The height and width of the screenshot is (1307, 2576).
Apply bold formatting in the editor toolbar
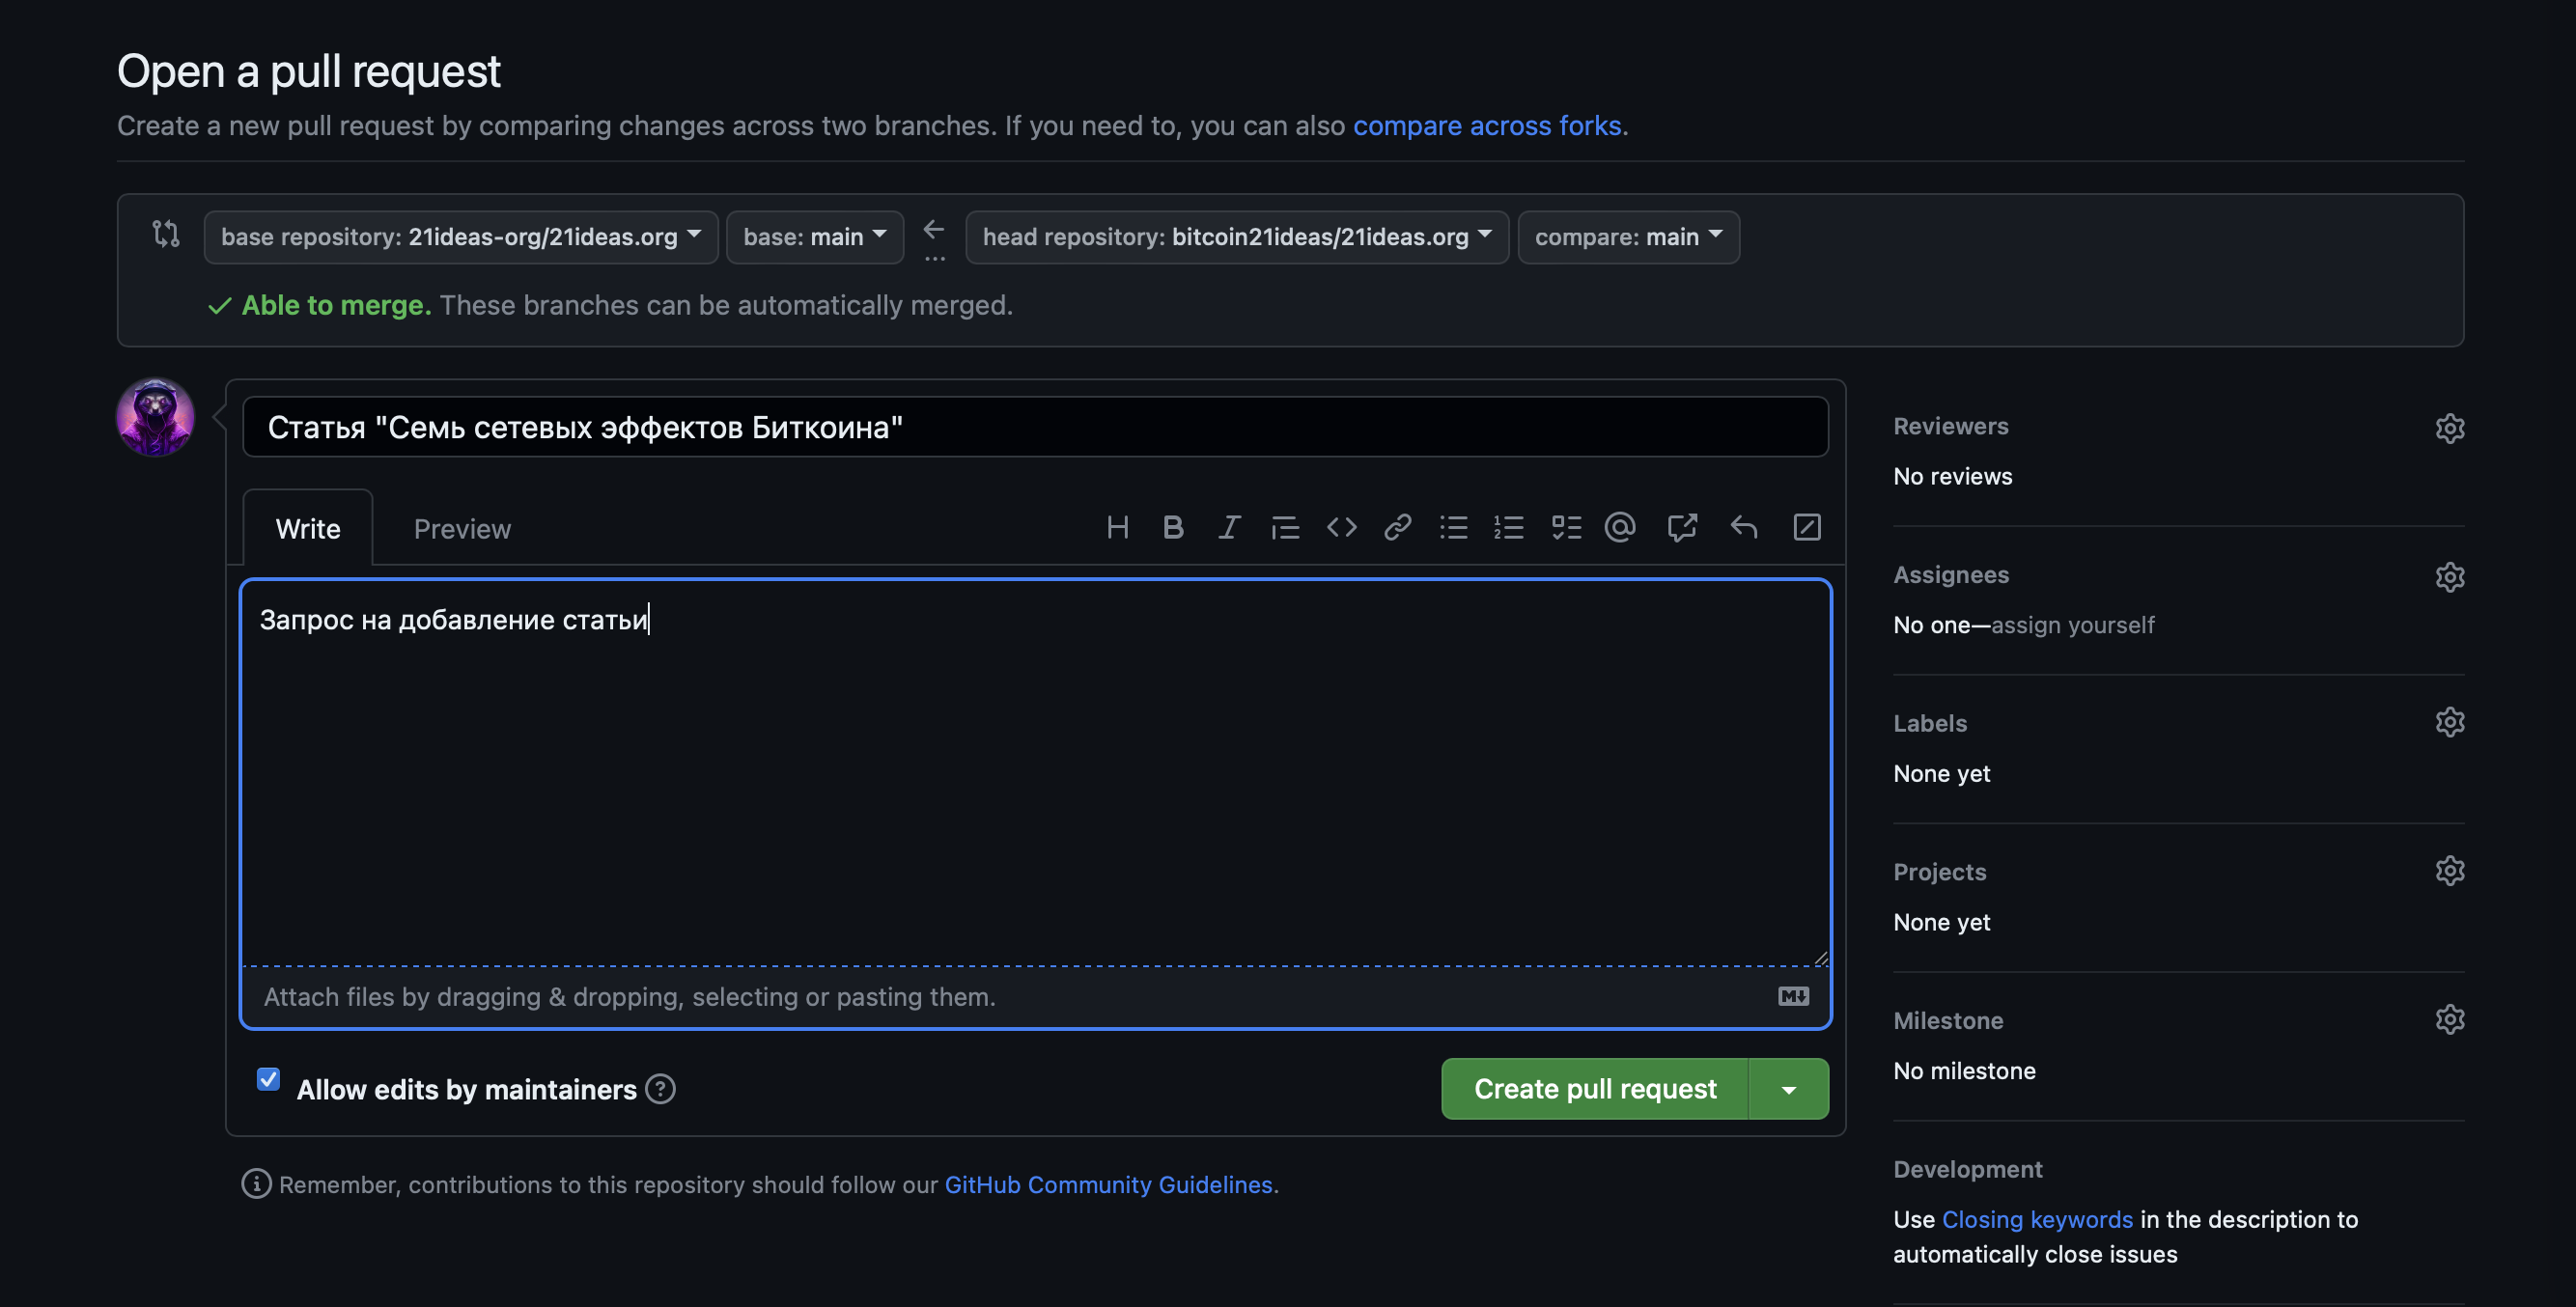pyautogui.click(x=1173, y=527)
